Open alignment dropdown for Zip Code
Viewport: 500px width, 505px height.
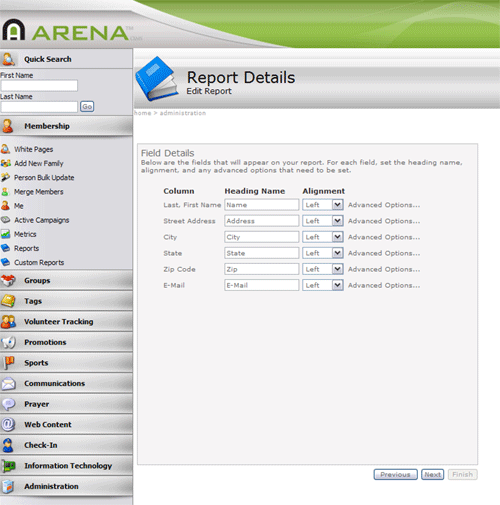(323, 269)
